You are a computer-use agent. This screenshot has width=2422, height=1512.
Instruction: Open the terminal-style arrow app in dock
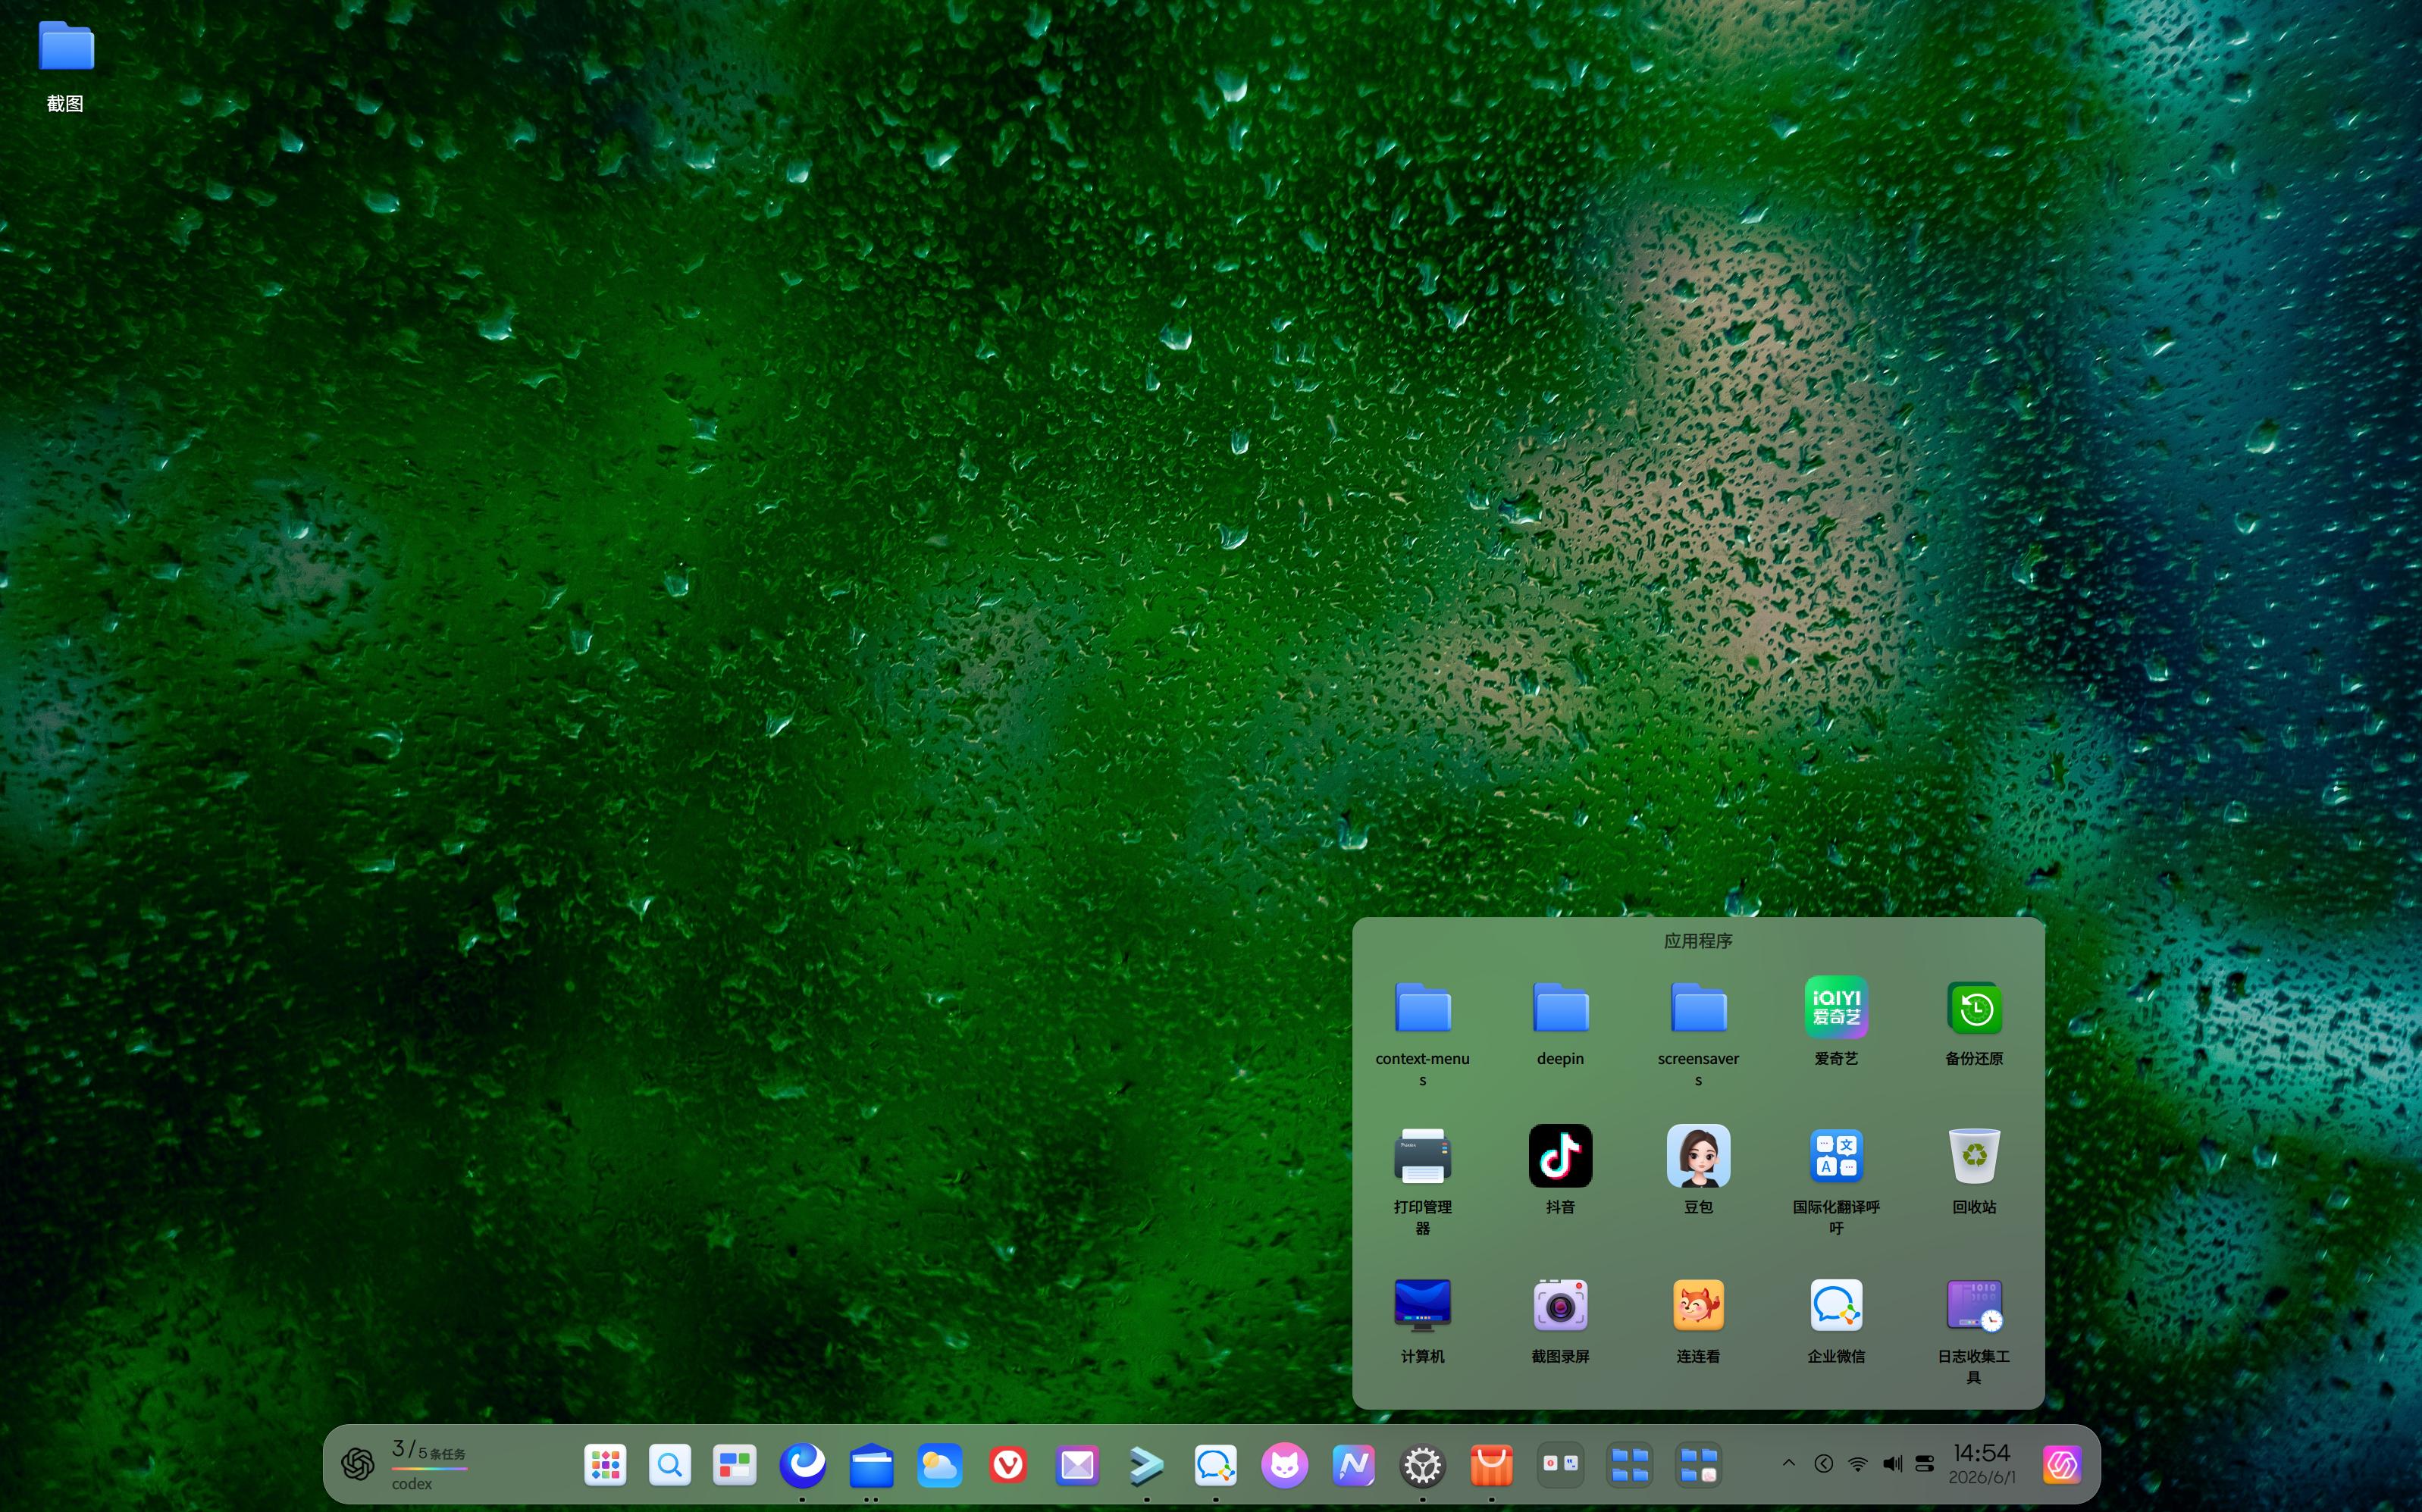(1146, 1465)
